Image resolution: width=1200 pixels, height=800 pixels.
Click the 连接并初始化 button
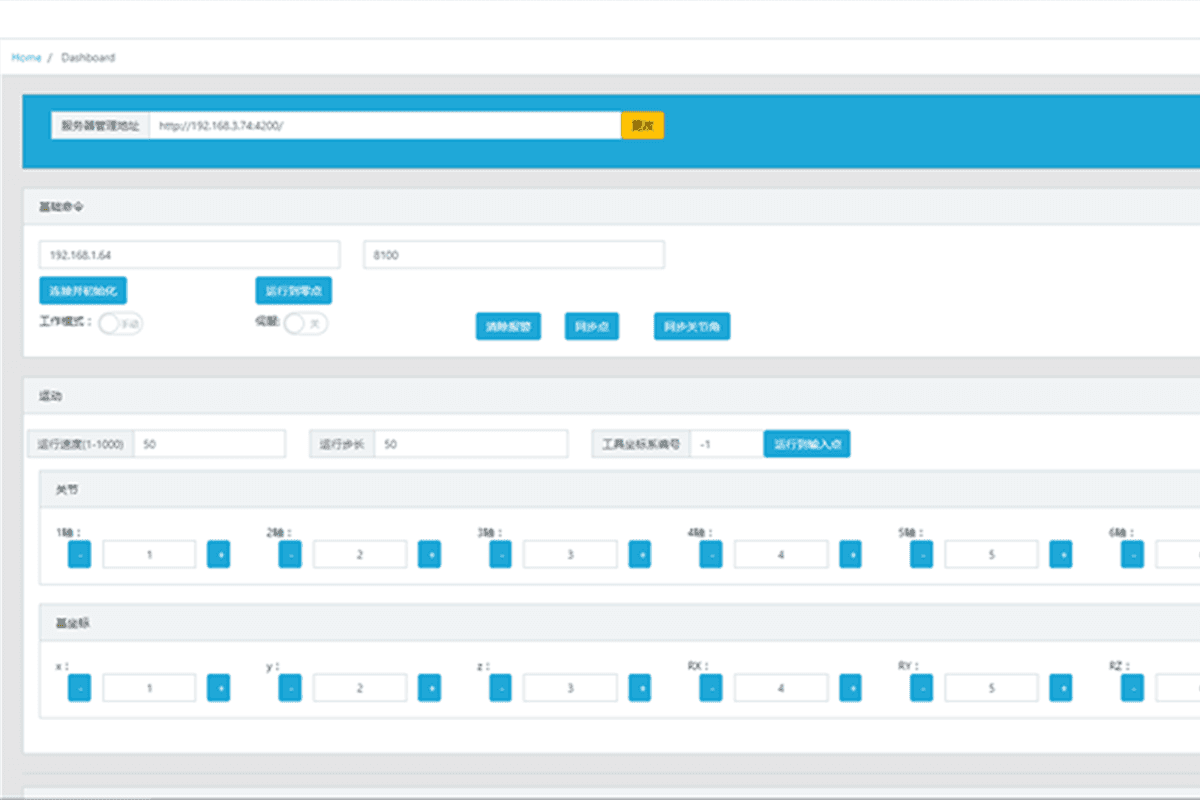[83, 290]
